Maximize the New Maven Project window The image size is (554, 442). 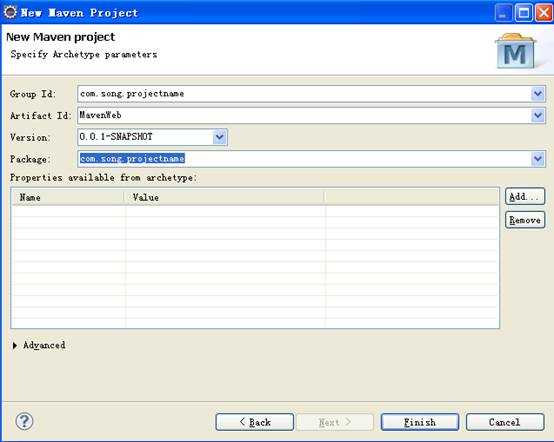(x=524, y=13)
